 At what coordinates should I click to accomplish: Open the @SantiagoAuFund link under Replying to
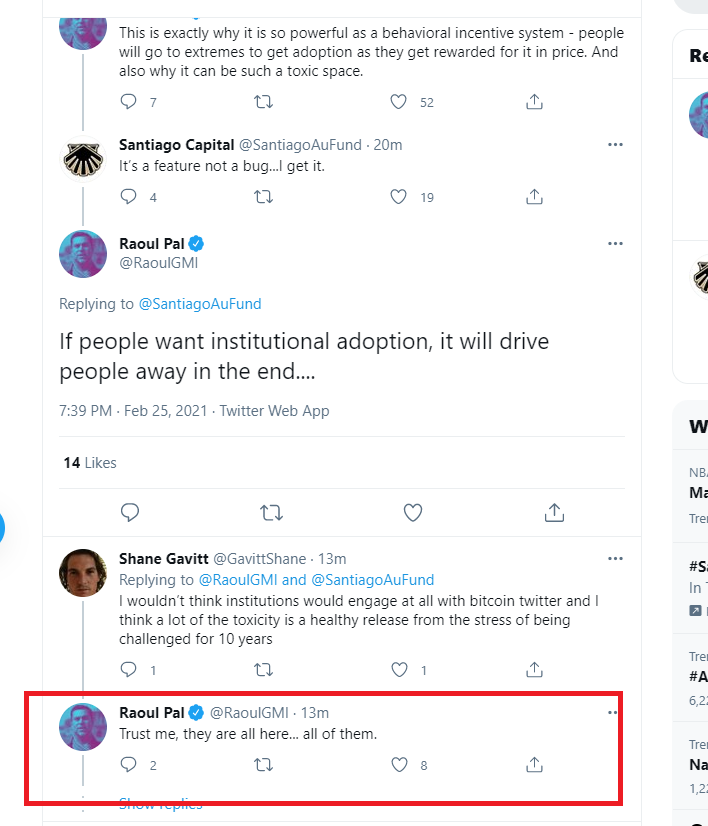click(x=199, y=303)
